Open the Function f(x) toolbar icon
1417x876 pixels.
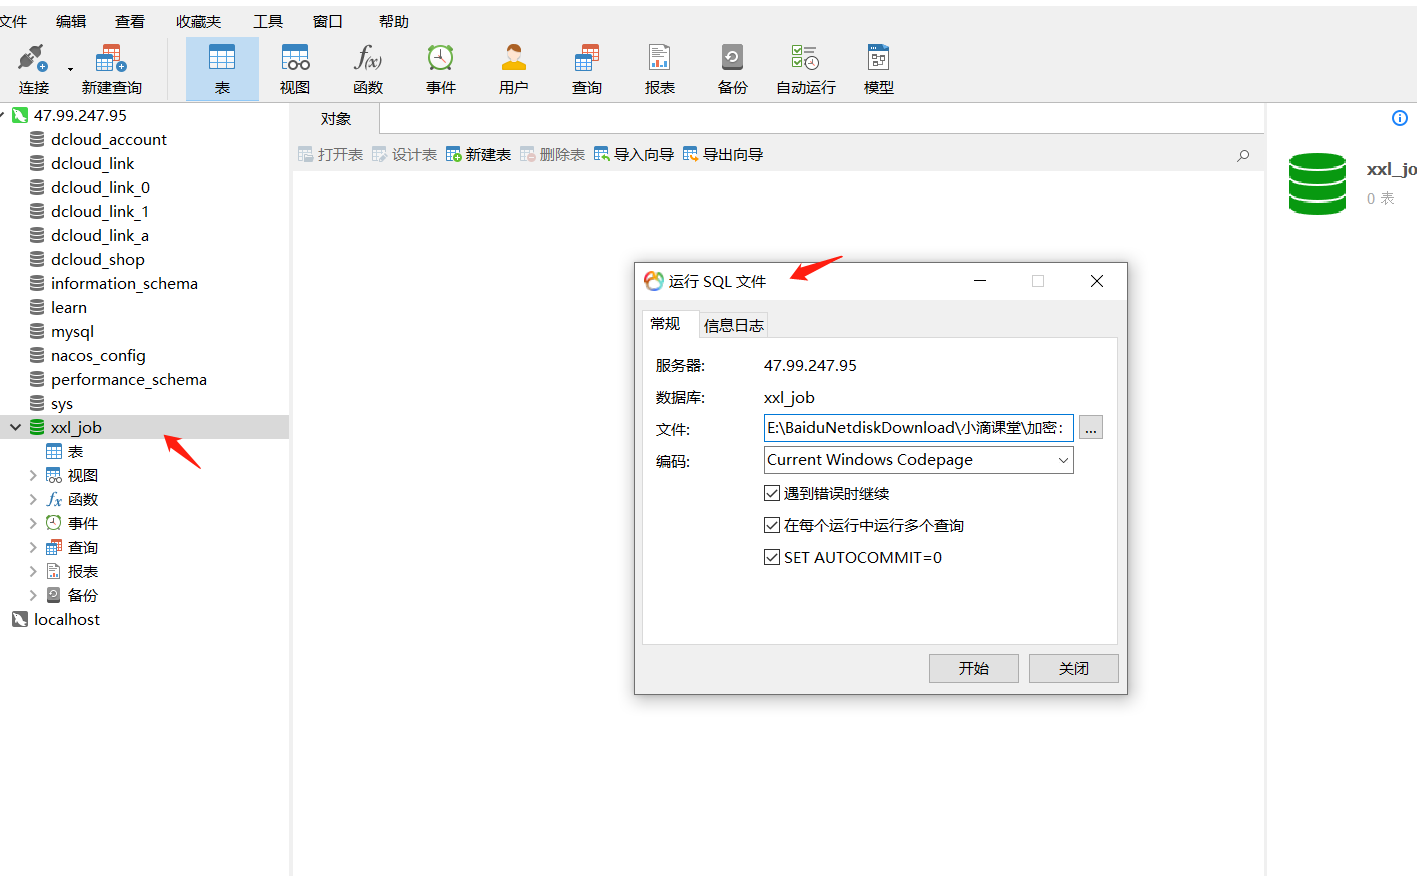point(368,69)
